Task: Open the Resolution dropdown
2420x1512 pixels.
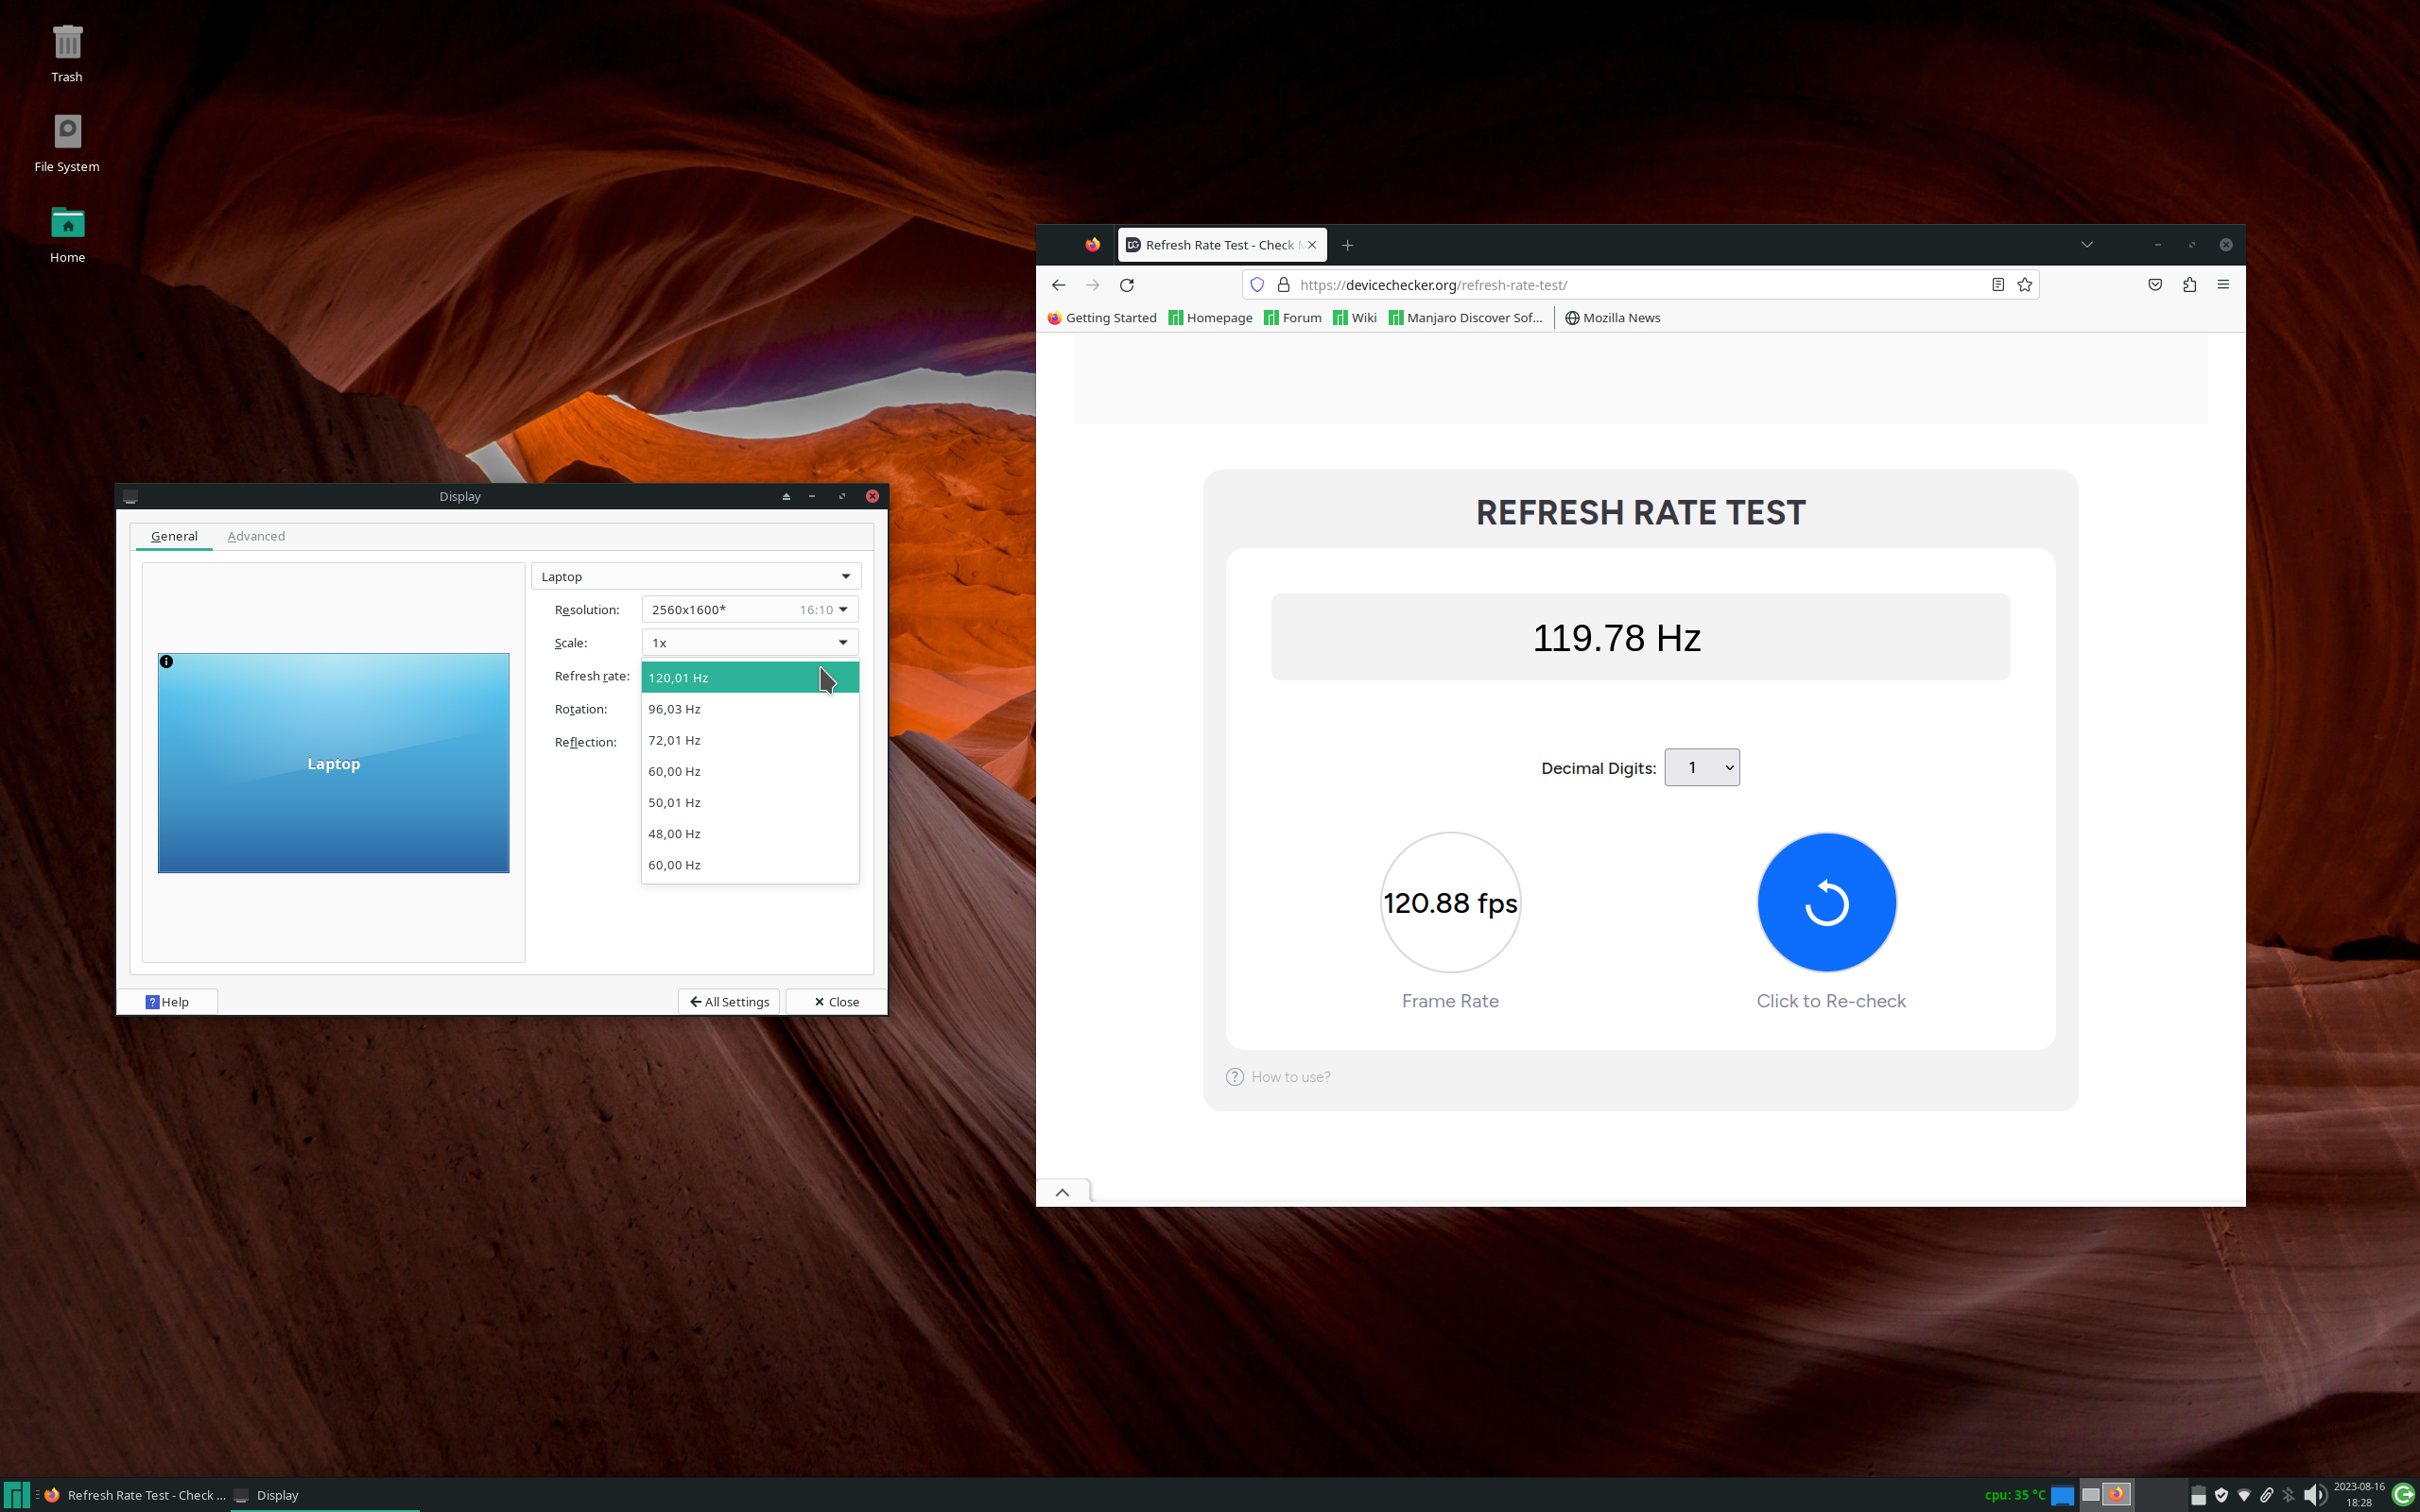Action: (749, 610)
